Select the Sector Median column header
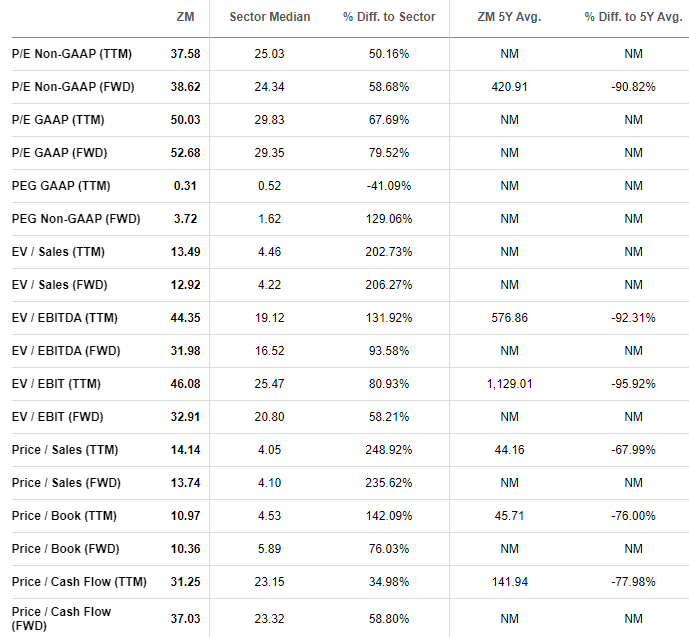 [x=269, y=17]
